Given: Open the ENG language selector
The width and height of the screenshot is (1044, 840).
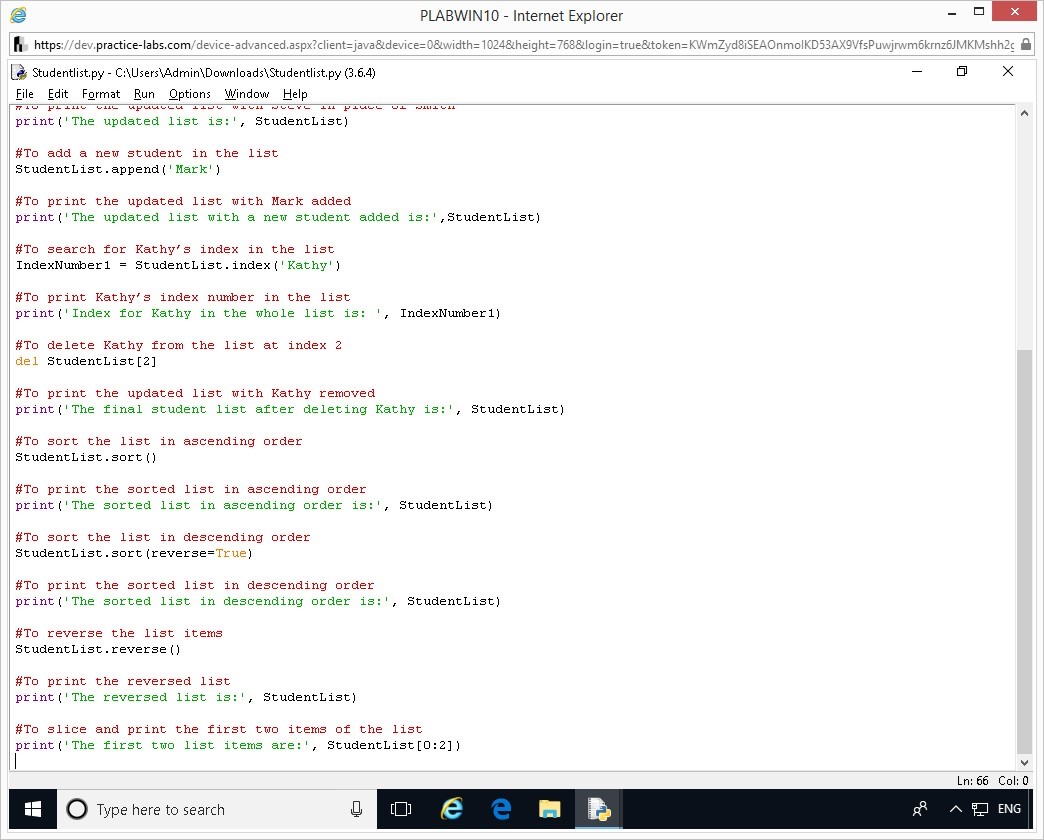Looking at the screenshot, I should point(1009,809).
